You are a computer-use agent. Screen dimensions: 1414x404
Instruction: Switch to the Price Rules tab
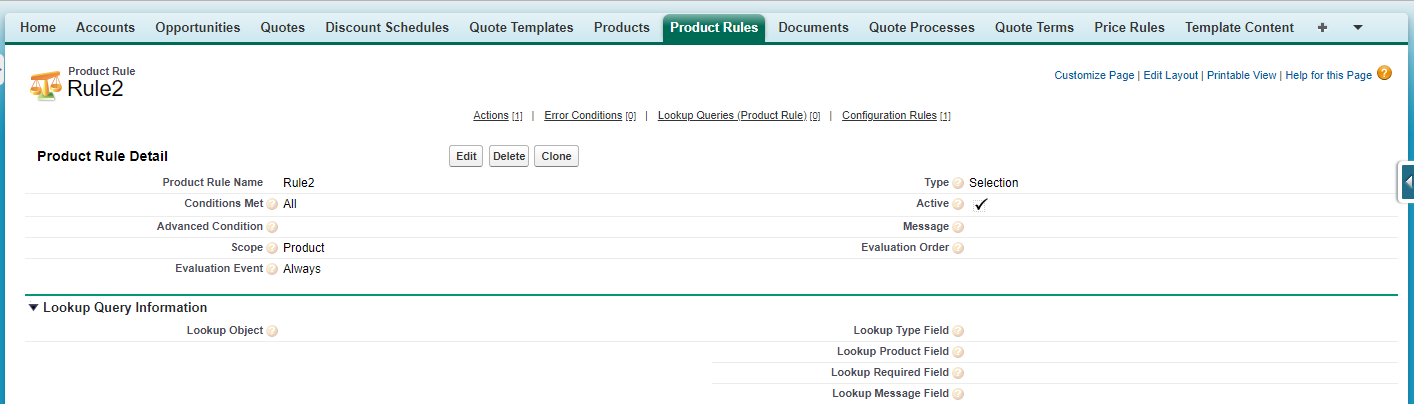tap(1129, 28)
